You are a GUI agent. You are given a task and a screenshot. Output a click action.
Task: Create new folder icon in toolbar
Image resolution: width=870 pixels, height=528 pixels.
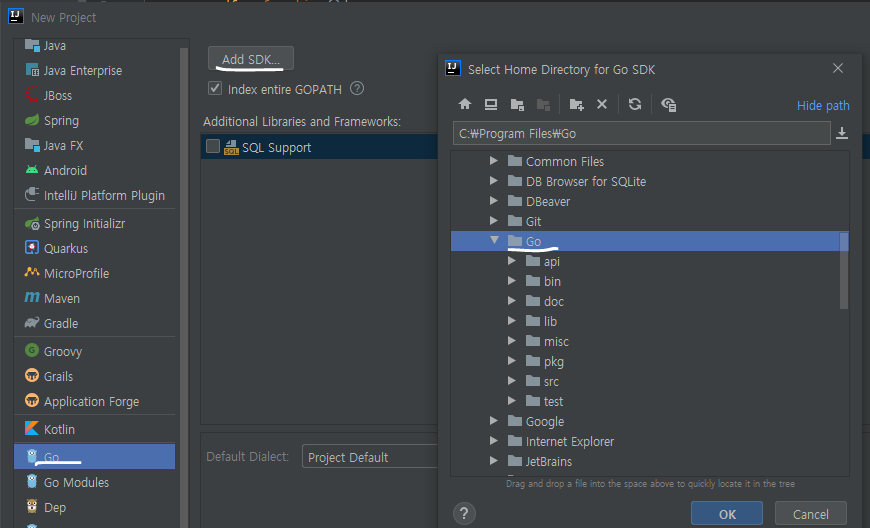click(x=576, y=104)
